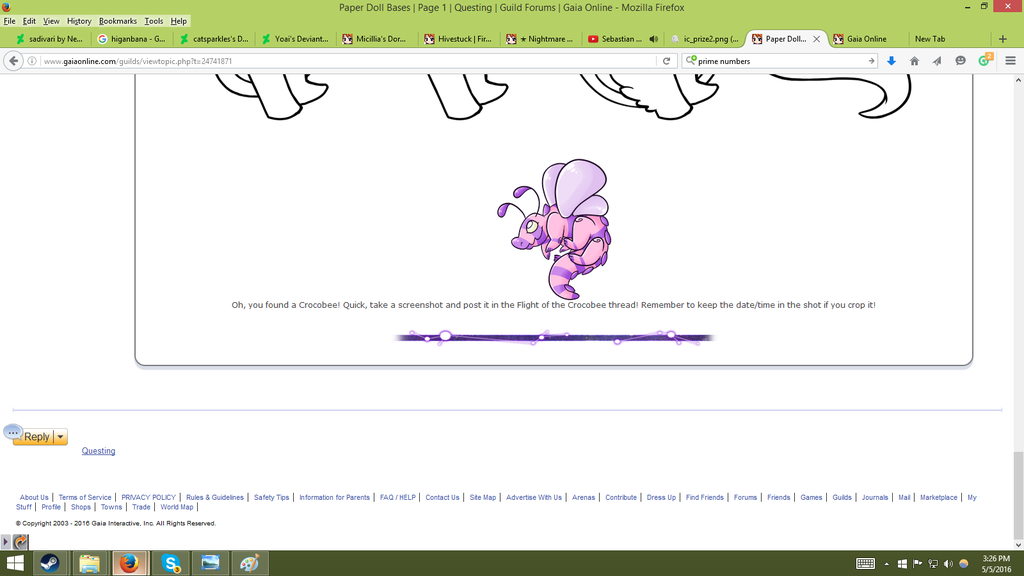Open the PRIVACY POLICY link

[x=148, y=498]
